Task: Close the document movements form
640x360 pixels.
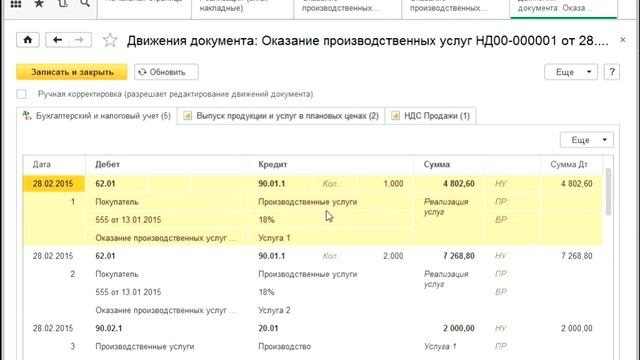Action: (x=622, y=40)
